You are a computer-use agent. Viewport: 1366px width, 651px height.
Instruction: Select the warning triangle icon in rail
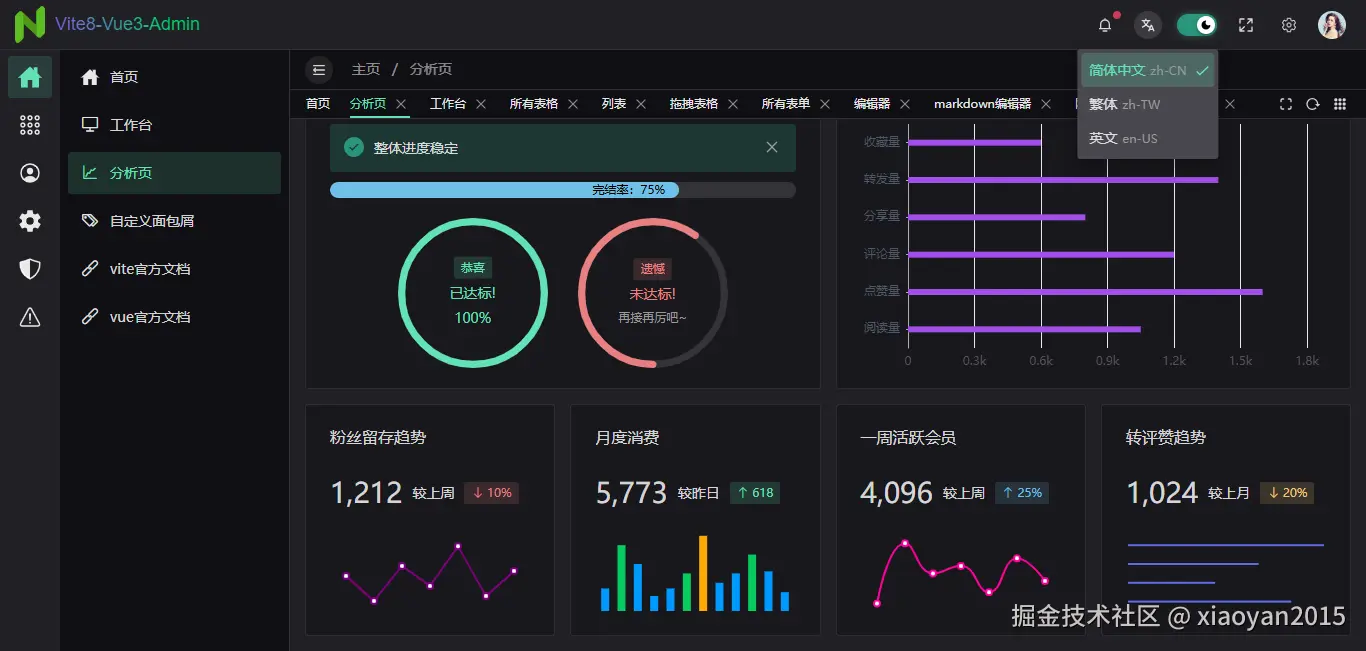pyautogui.click(x=30, y=317)
